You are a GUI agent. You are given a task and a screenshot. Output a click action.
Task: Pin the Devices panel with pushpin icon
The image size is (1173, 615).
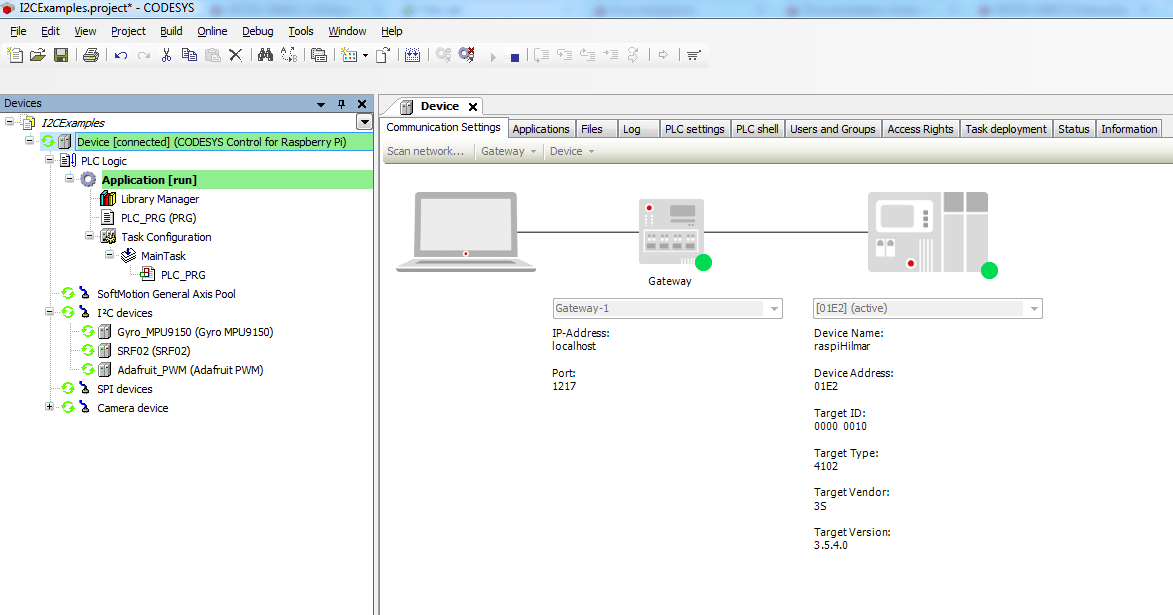point(341,104)
